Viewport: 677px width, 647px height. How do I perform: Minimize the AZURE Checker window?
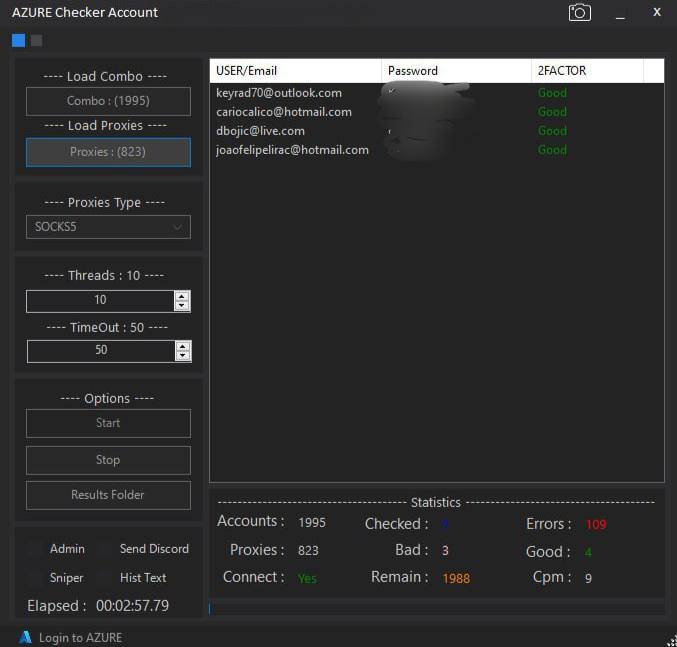(x=620, y=15)
